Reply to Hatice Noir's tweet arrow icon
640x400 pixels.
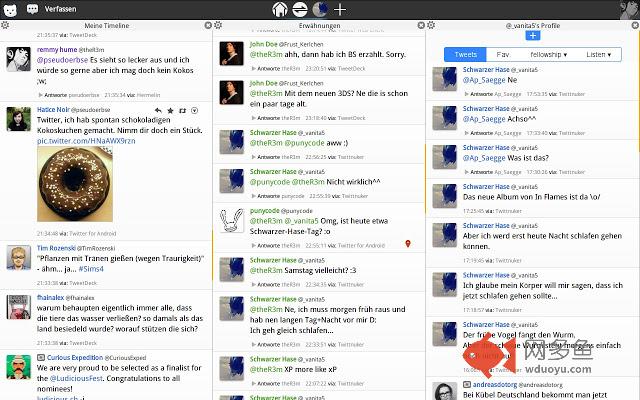[158, 110]
